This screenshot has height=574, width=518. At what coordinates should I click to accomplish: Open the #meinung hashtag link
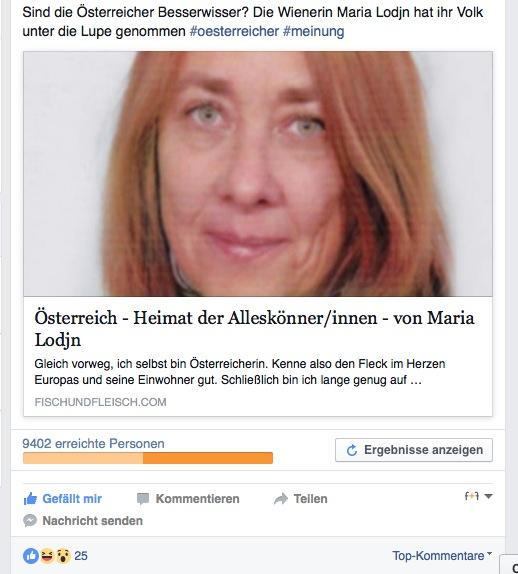pos(313,31)
